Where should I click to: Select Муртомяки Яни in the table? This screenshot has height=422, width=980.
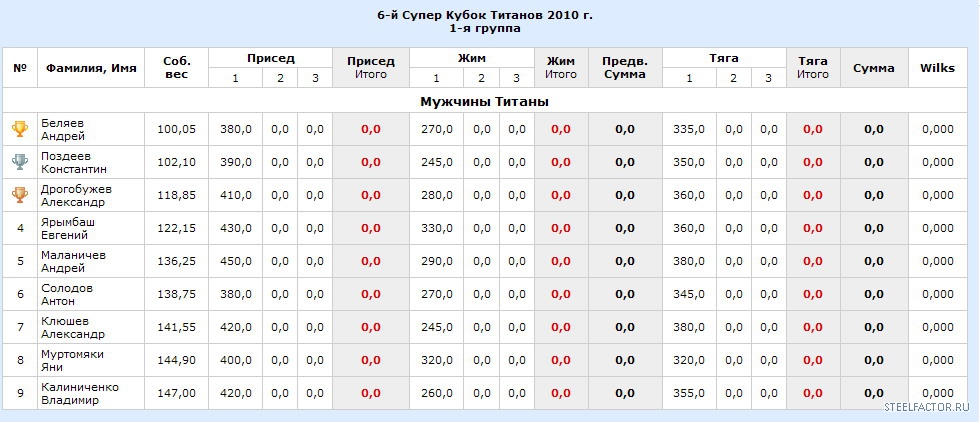(x=71, y=360)
